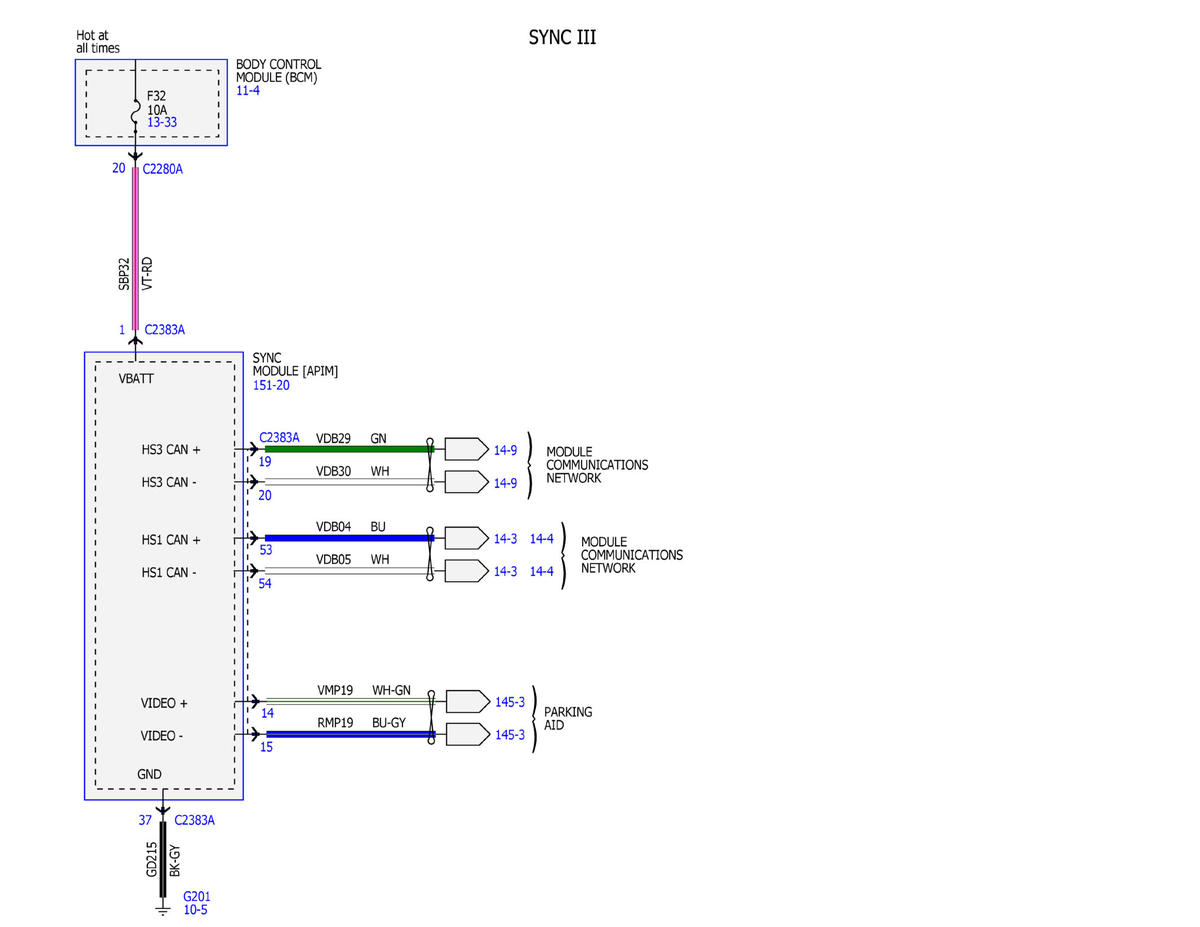Open 14-4 link on VDB04 BU wire
Image resolution: width=1200 pixels, height=927 pixels.
click(541, 539)
